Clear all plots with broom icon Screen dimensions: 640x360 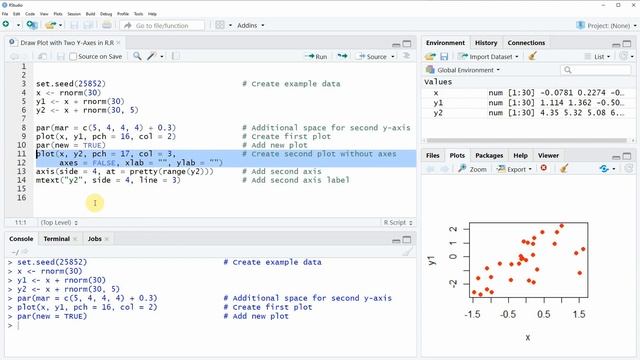(x=564, y=168)
